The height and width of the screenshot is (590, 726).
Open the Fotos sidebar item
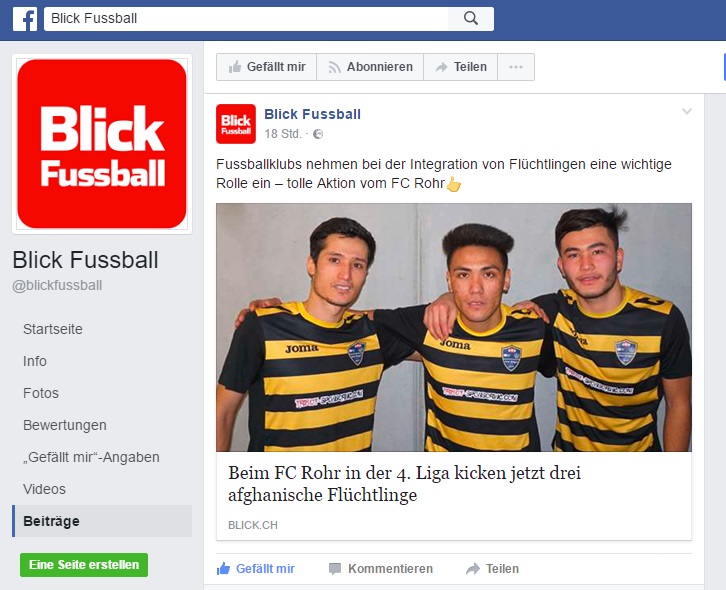point(41,393)
